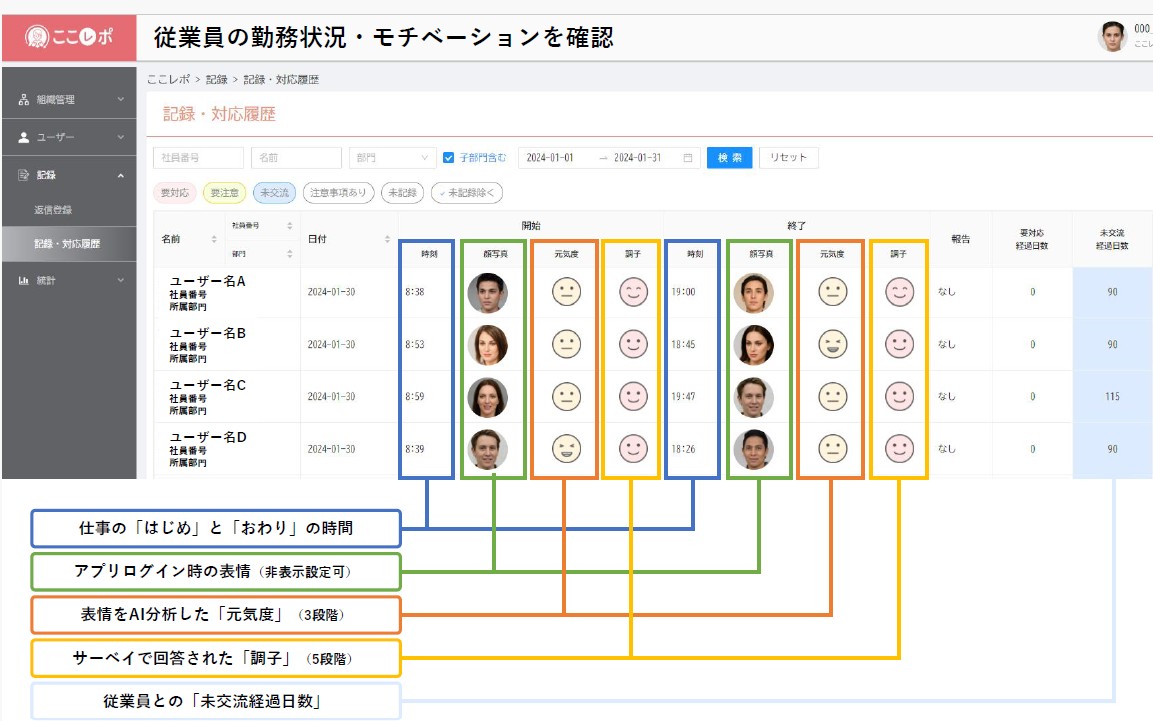Click the 名前 input field
The image size is (1153, 721).
coord(296,157)
